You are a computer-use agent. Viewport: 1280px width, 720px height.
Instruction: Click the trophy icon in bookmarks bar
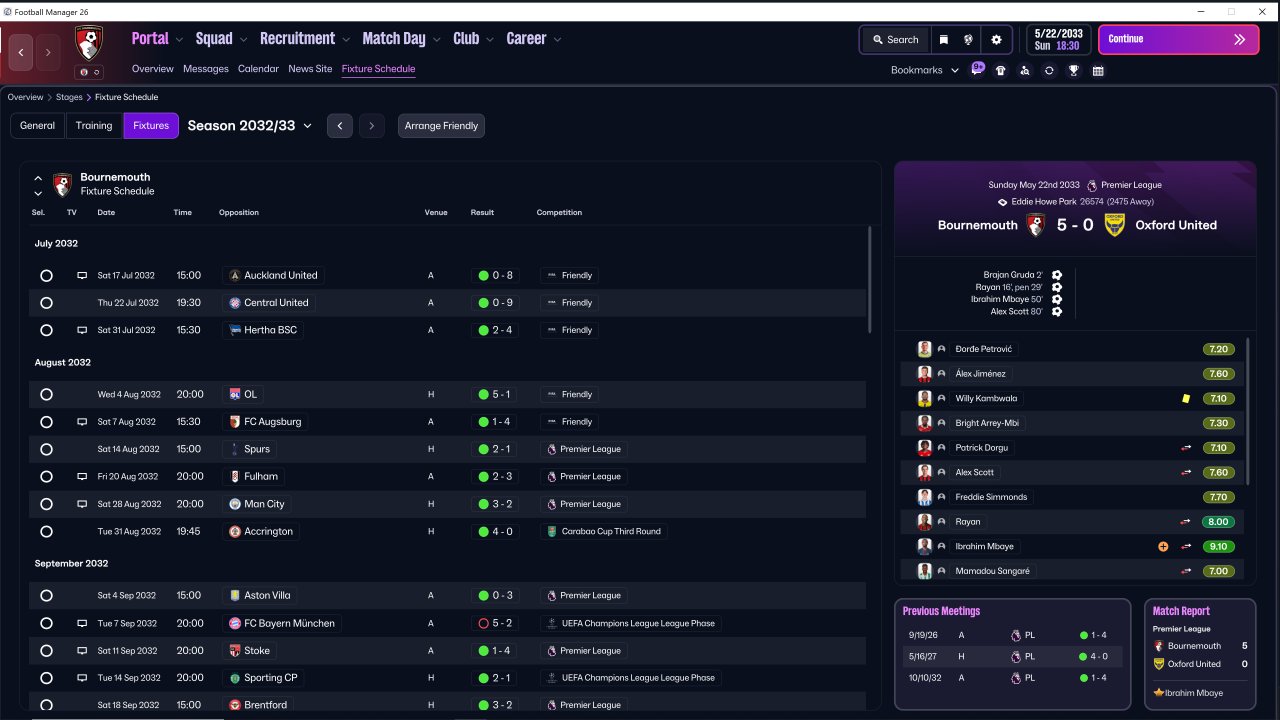pos(1074,71)
